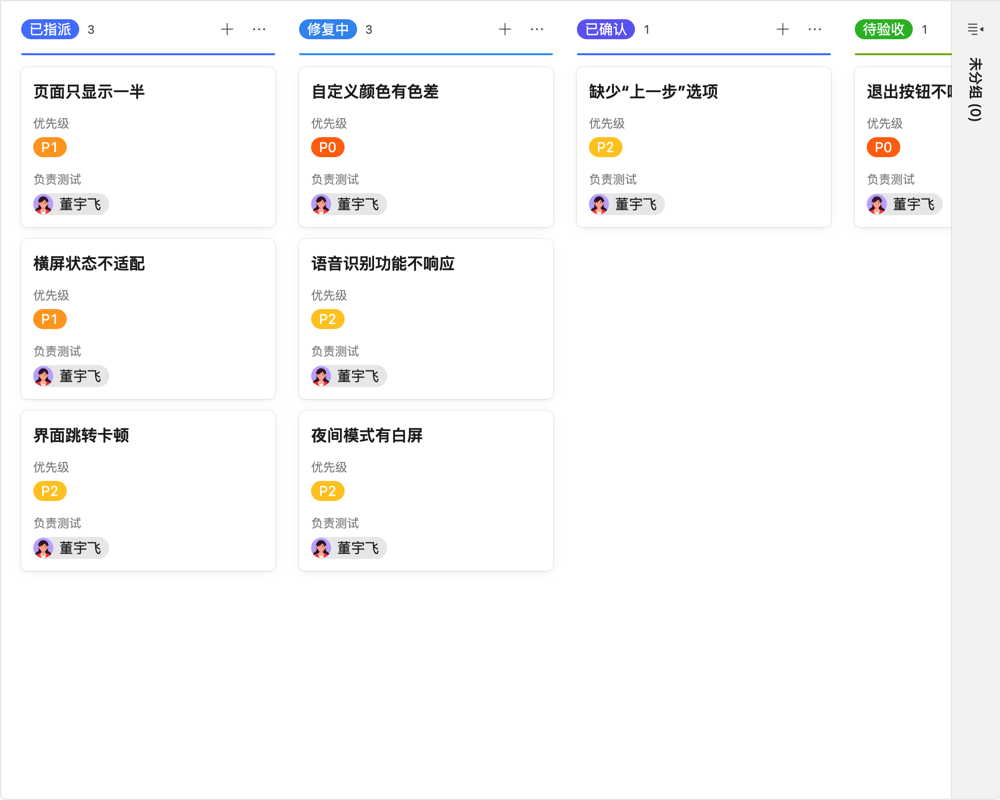Open the 夜间模式有白屏 card
The height and width of the screenshot is (800, 1000).
coord(425,491)
